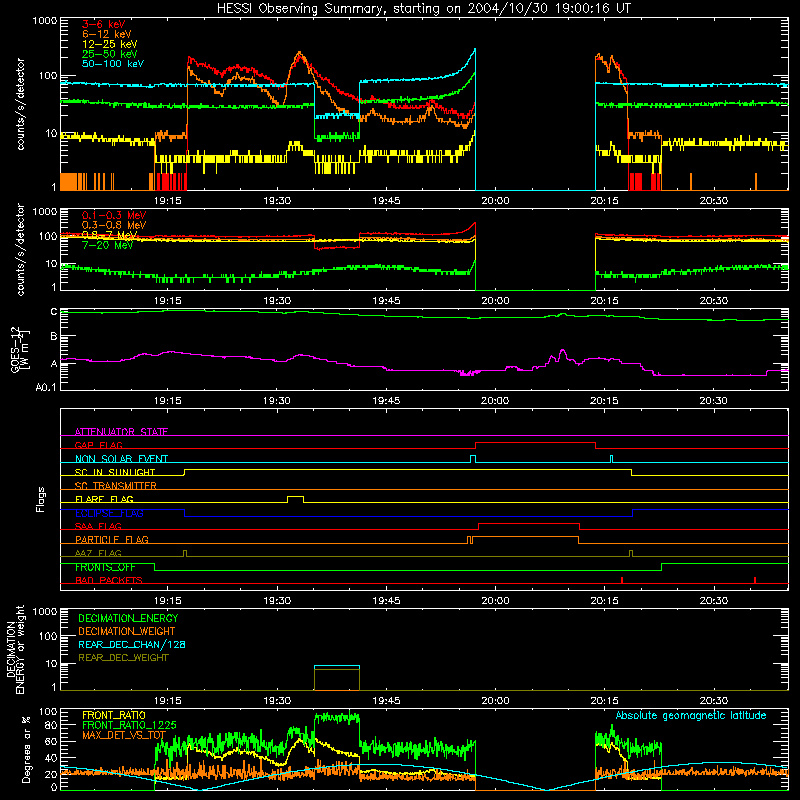
Task: Select the GAP_FLAG label
Action: 98,445
